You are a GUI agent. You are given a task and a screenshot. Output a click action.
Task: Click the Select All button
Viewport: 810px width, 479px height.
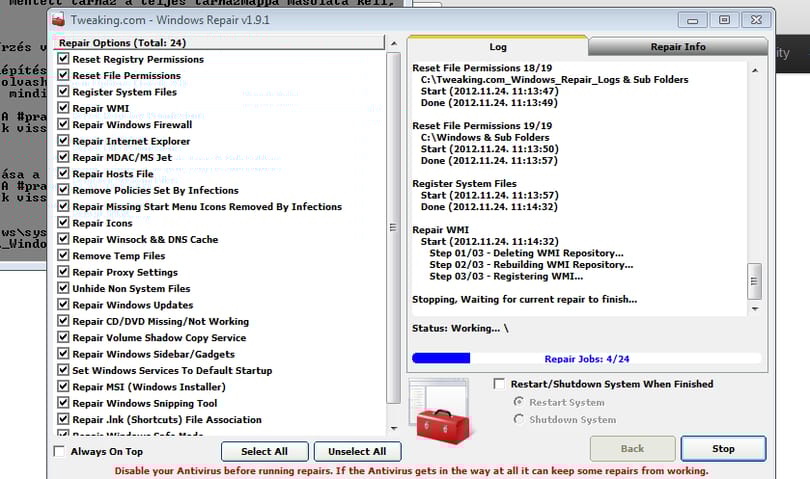pos(264,452)
